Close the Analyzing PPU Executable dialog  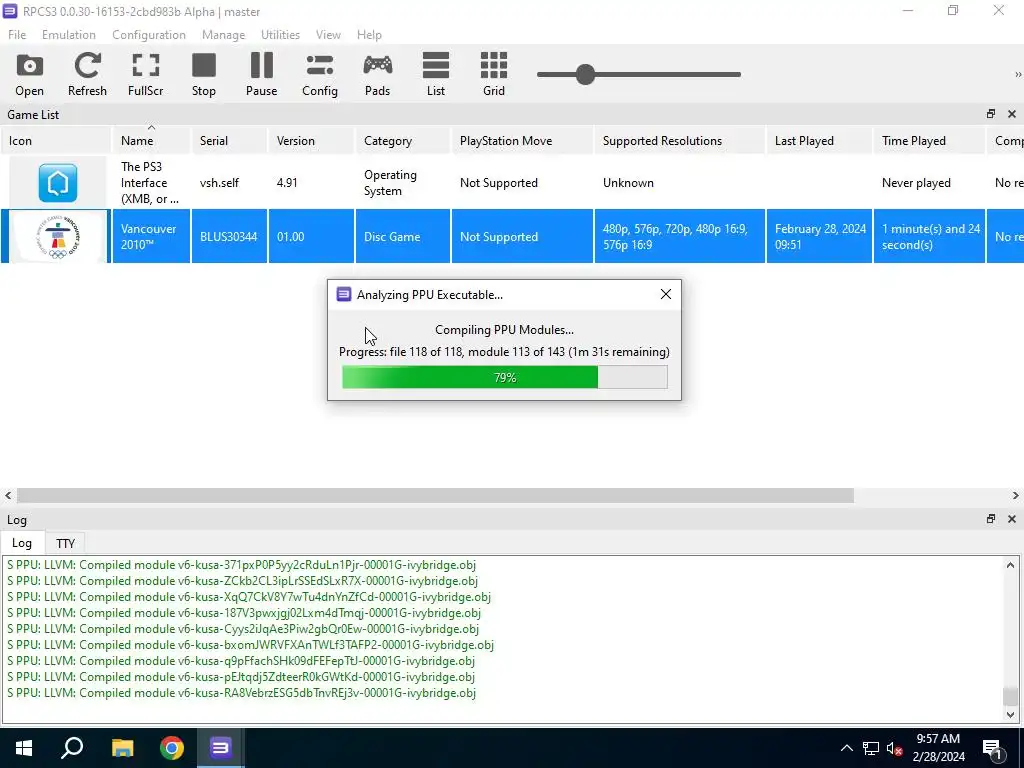[665, 295]
